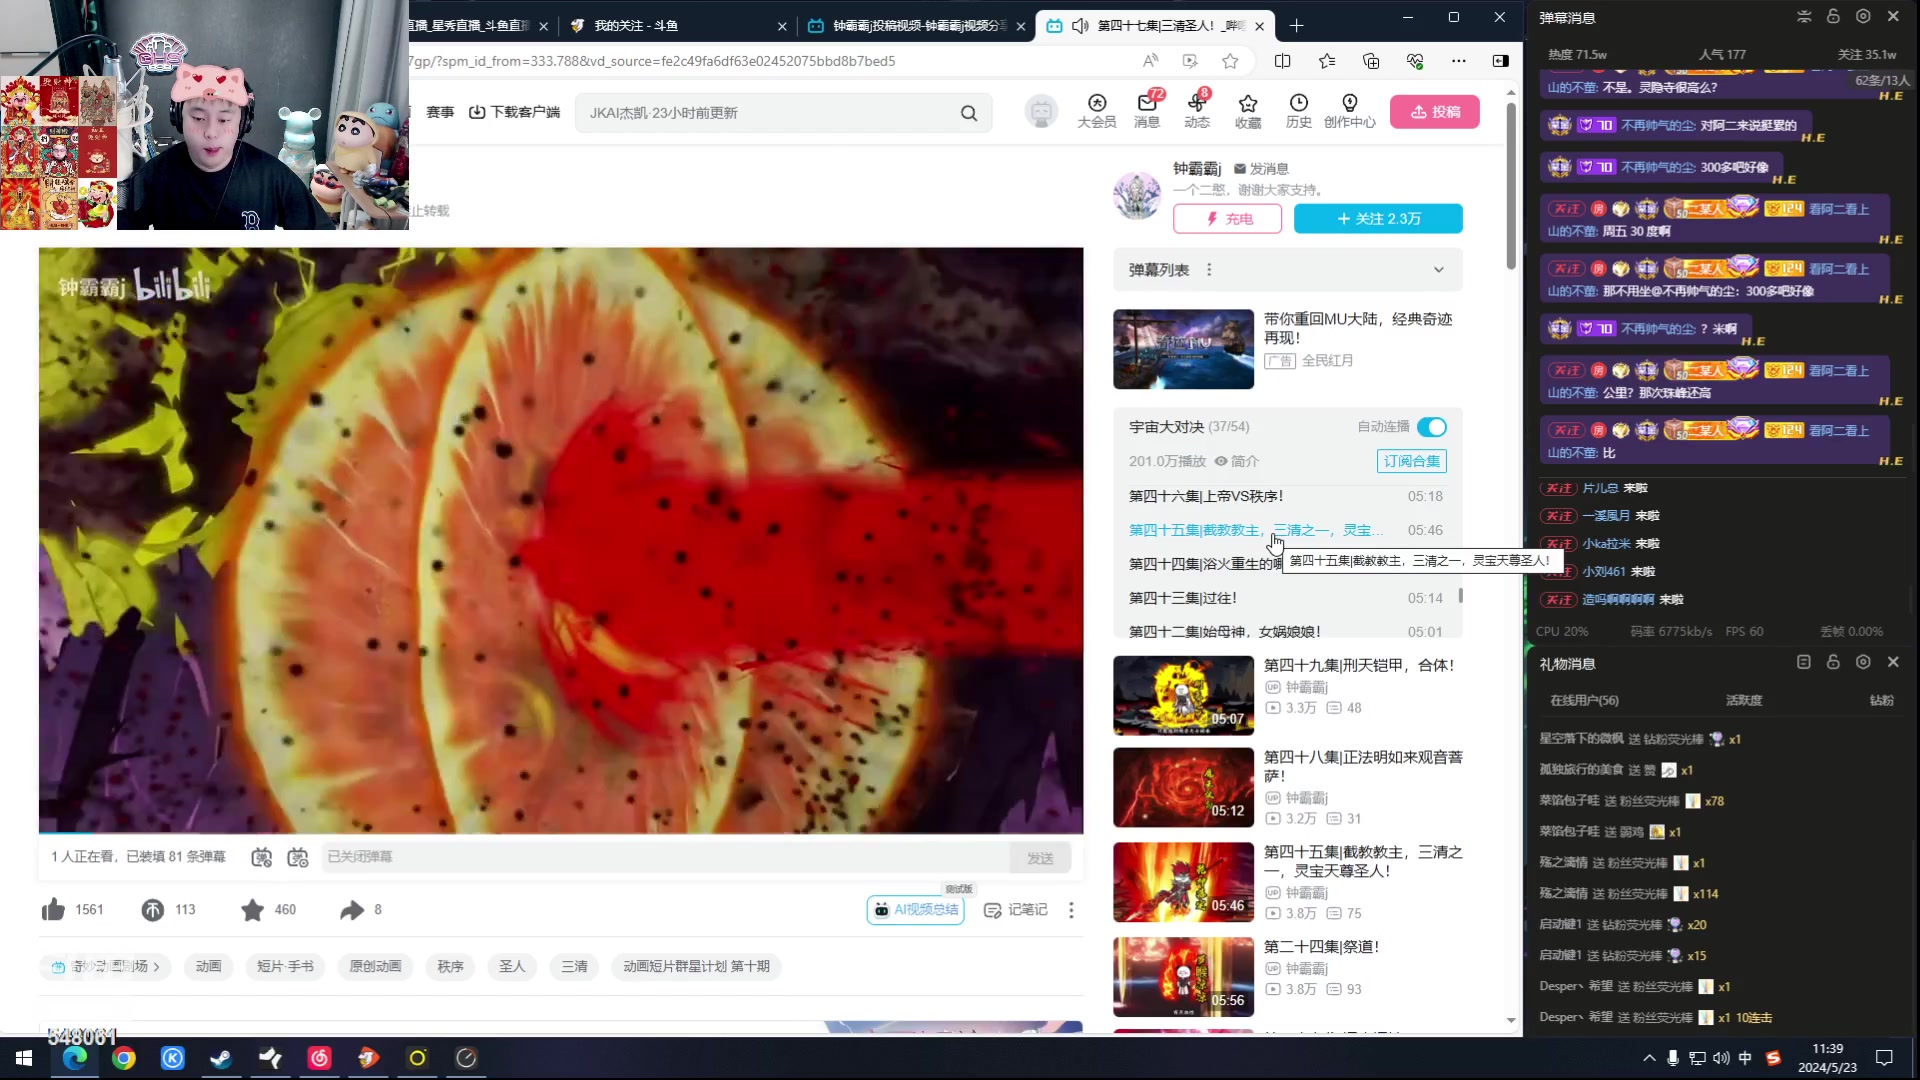Click the playlist scrollbar thumb
Image resolution: width=1920 pixels, height=1080 pixels.
tap(1461, 595)
